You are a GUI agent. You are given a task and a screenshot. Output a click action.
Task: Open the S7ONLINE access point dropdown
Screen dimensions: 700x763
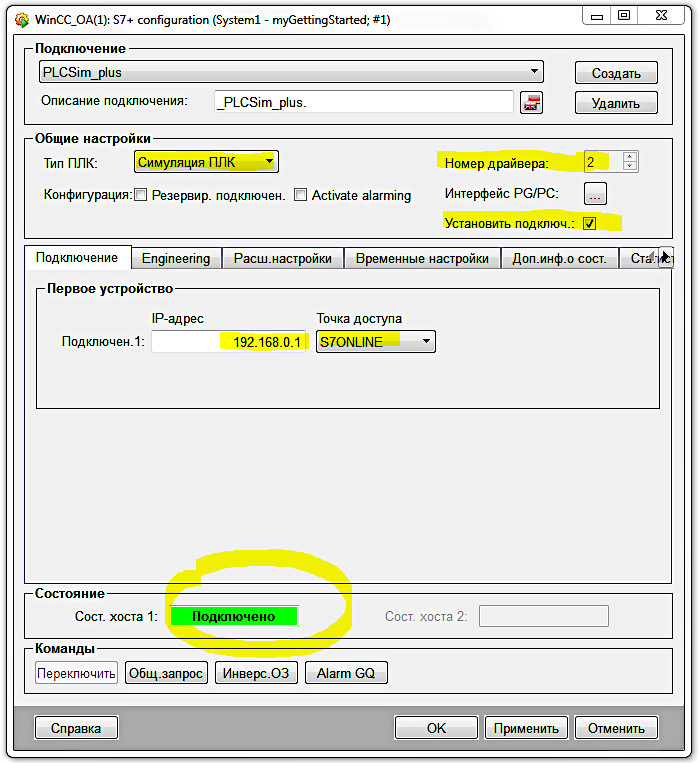(376, 342)
